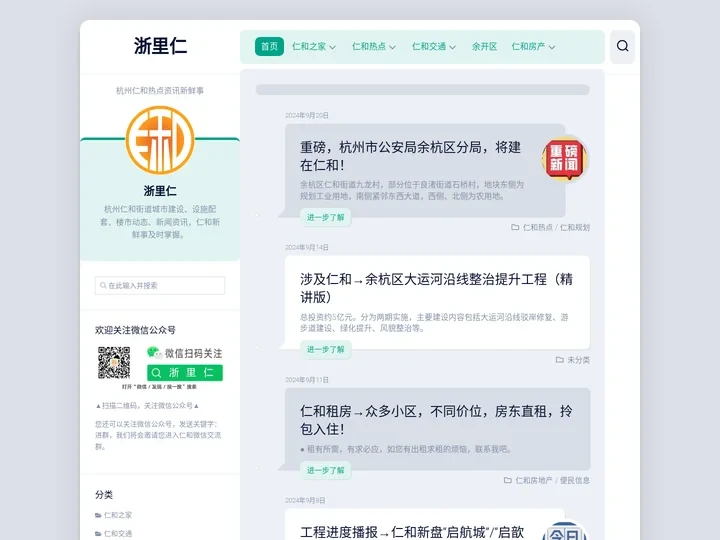Open article 仁和租房→众多小区
Image resolution: width=720 pixels, height=540 pixels.
pos(436,420)
